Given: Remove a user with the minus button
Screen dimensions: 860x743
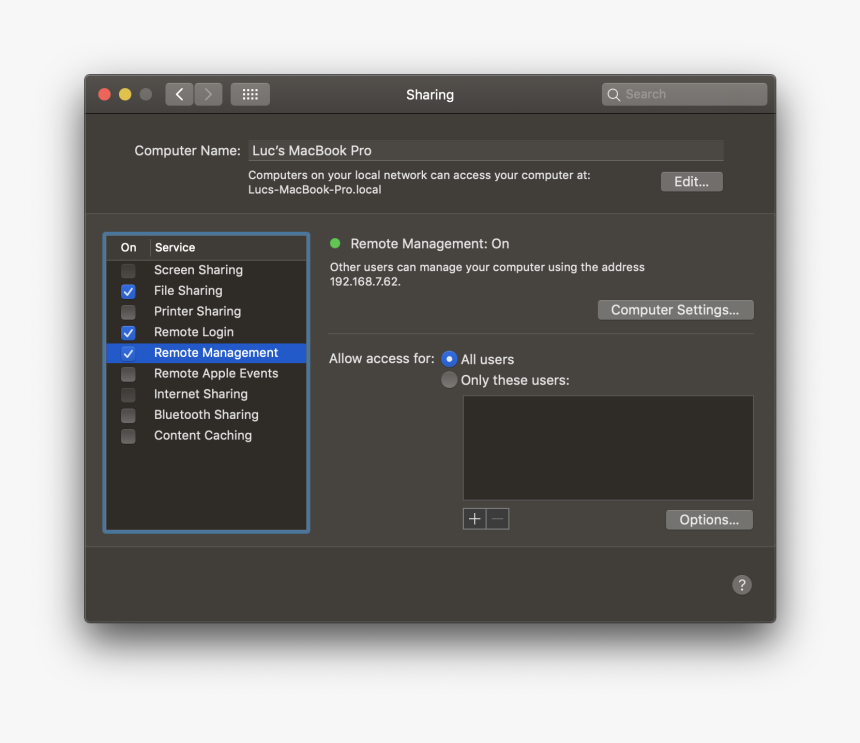Looking at the screenshot, I should pyautogui.click(x=497, y=519).
